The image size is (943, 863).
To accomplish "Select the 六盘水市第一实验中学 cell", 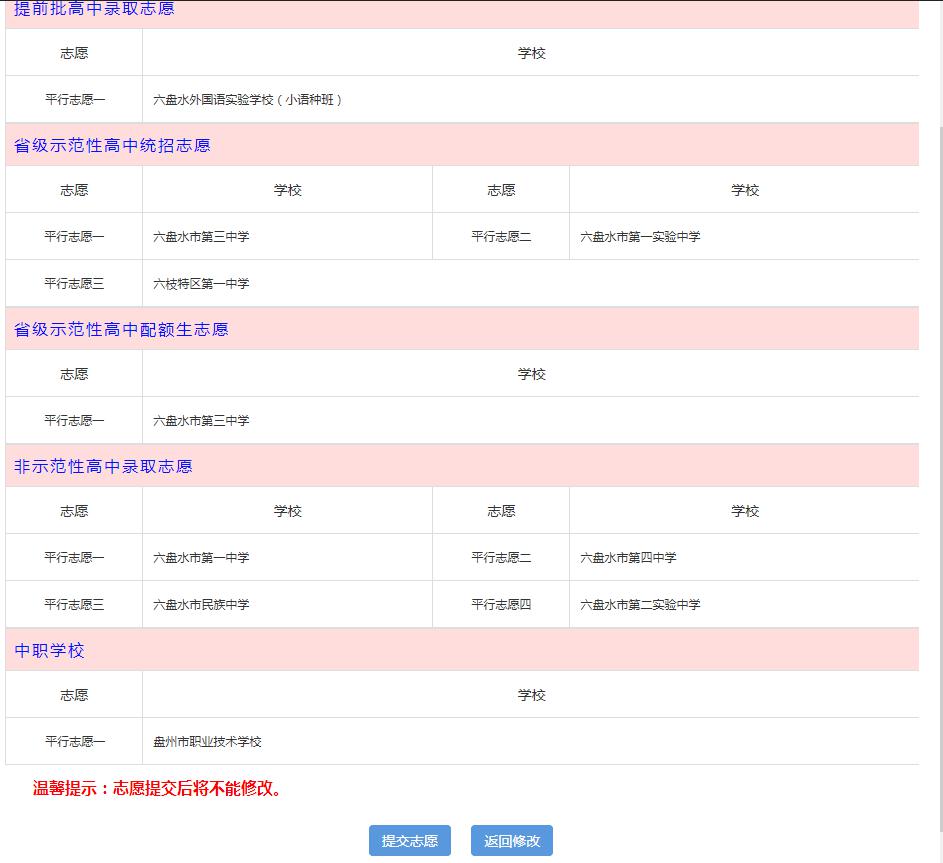I will click(641, 236).
